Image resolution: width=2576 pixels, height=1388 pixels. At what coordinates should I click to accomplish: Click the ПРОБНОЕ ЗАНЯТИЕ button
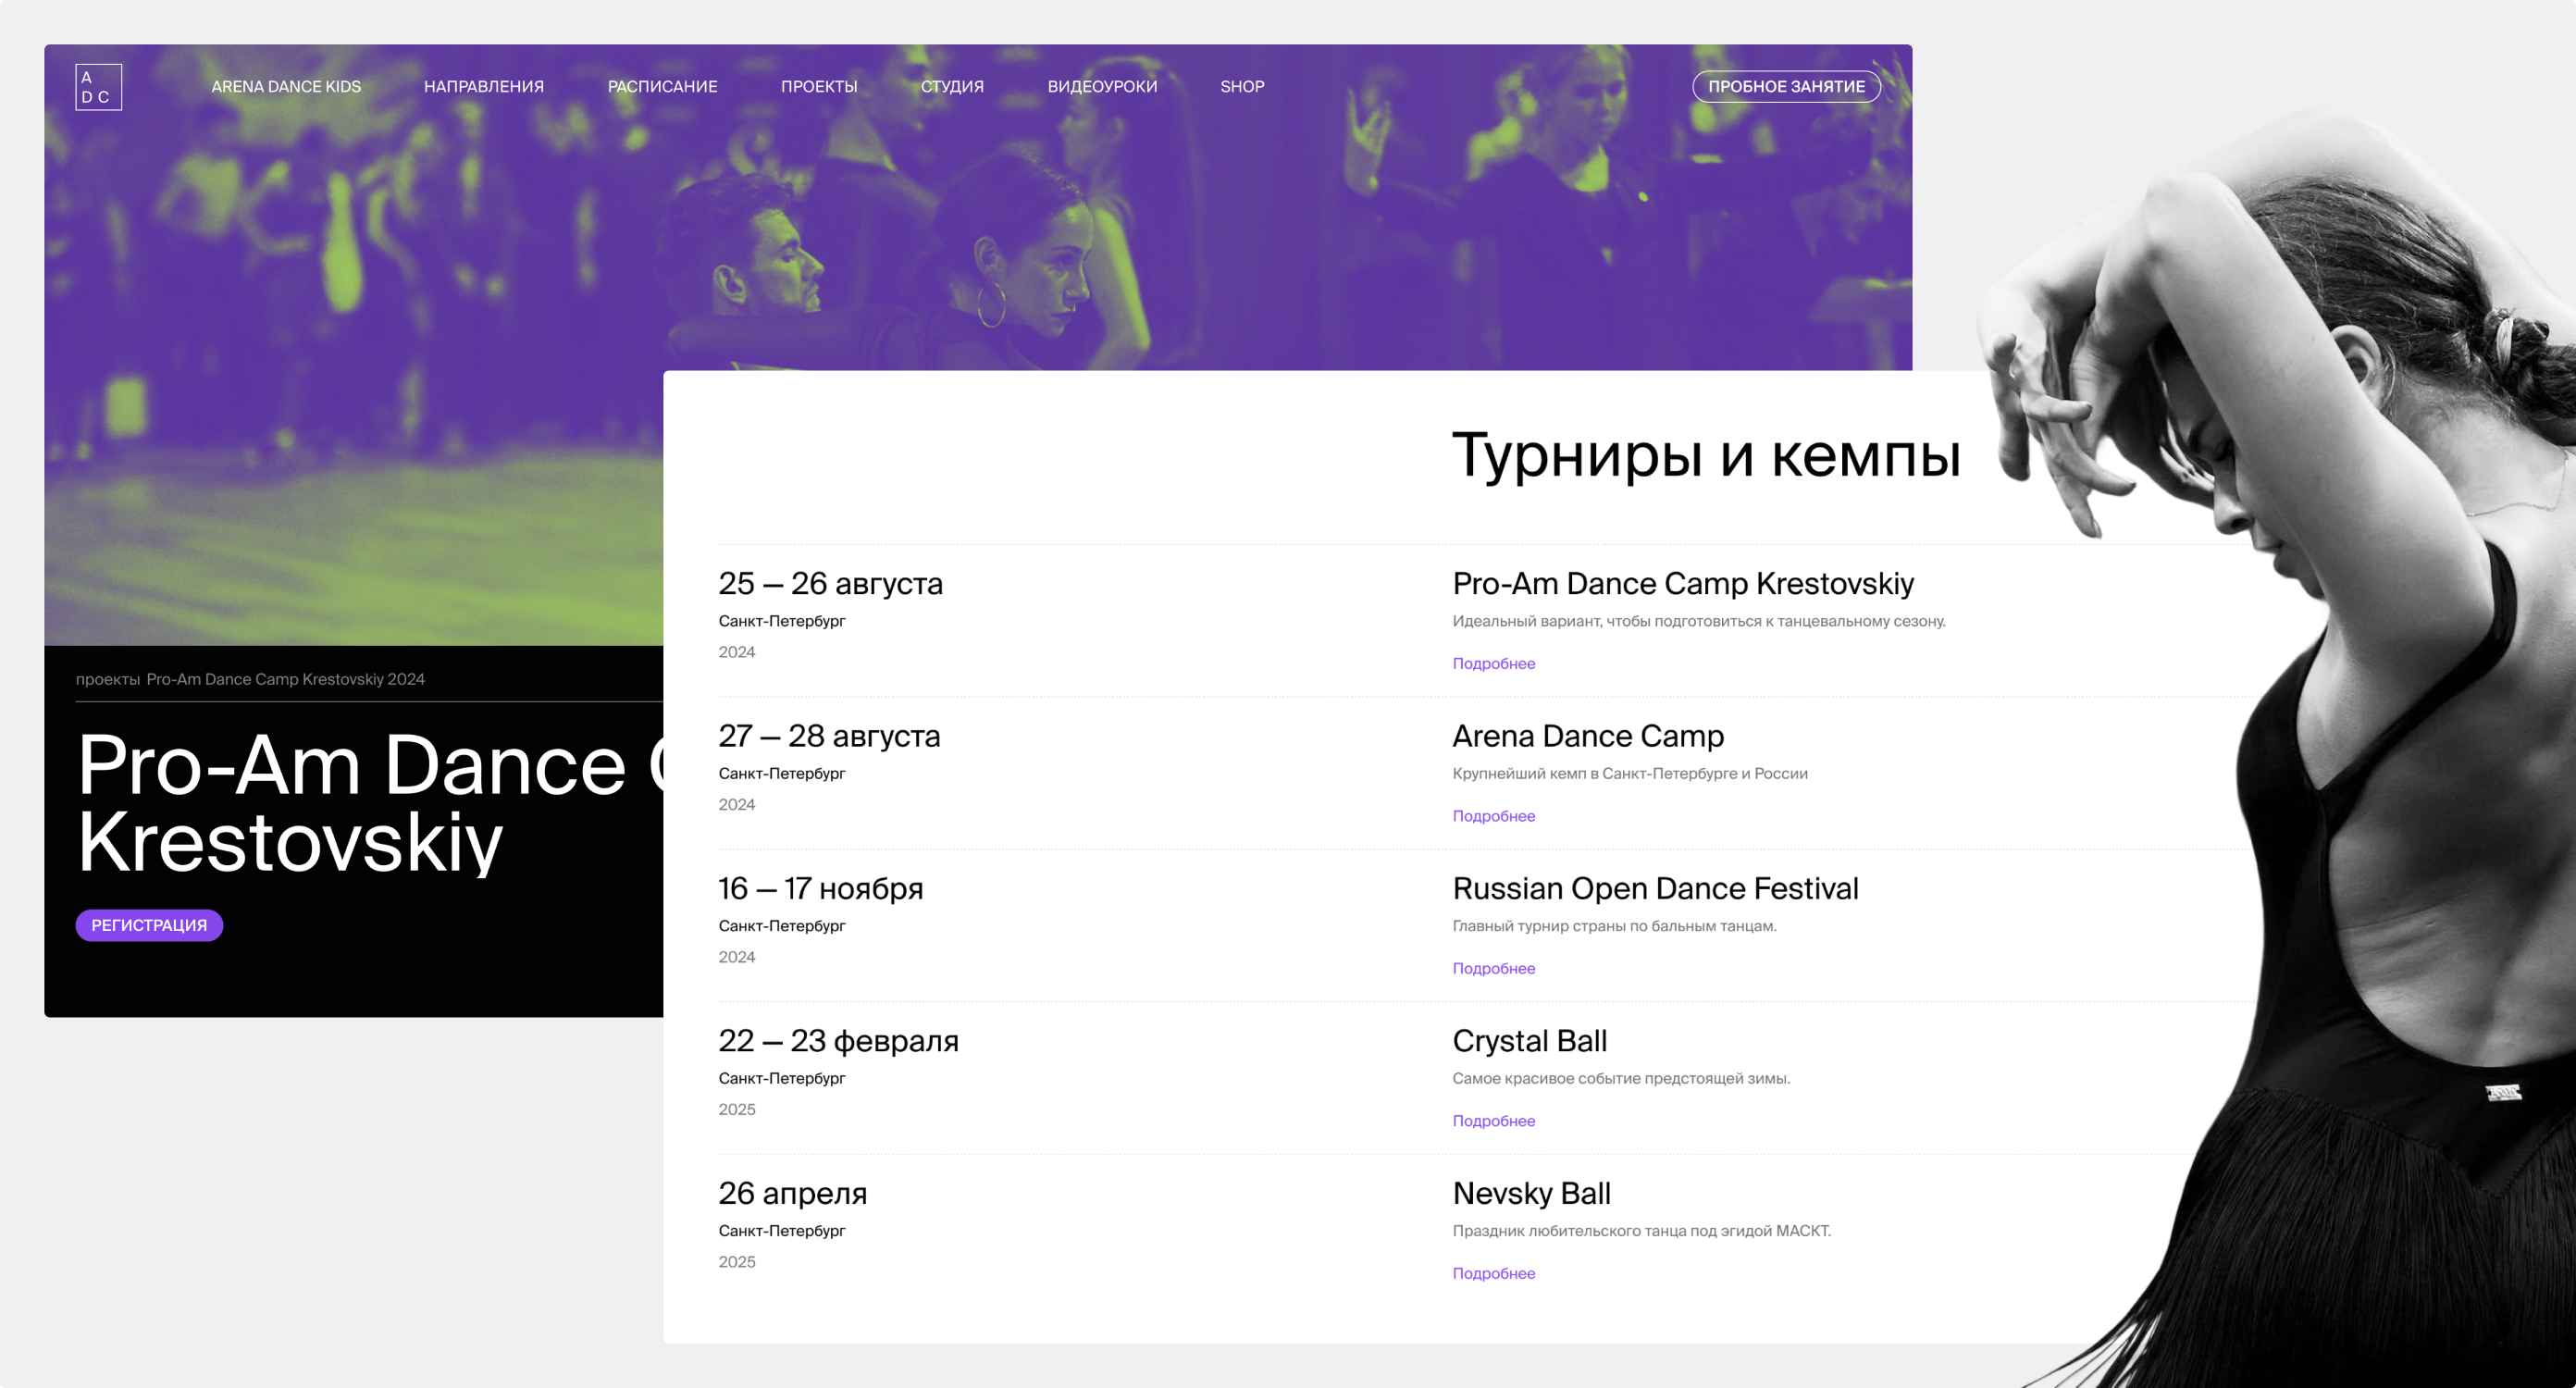coord(1786,87)
